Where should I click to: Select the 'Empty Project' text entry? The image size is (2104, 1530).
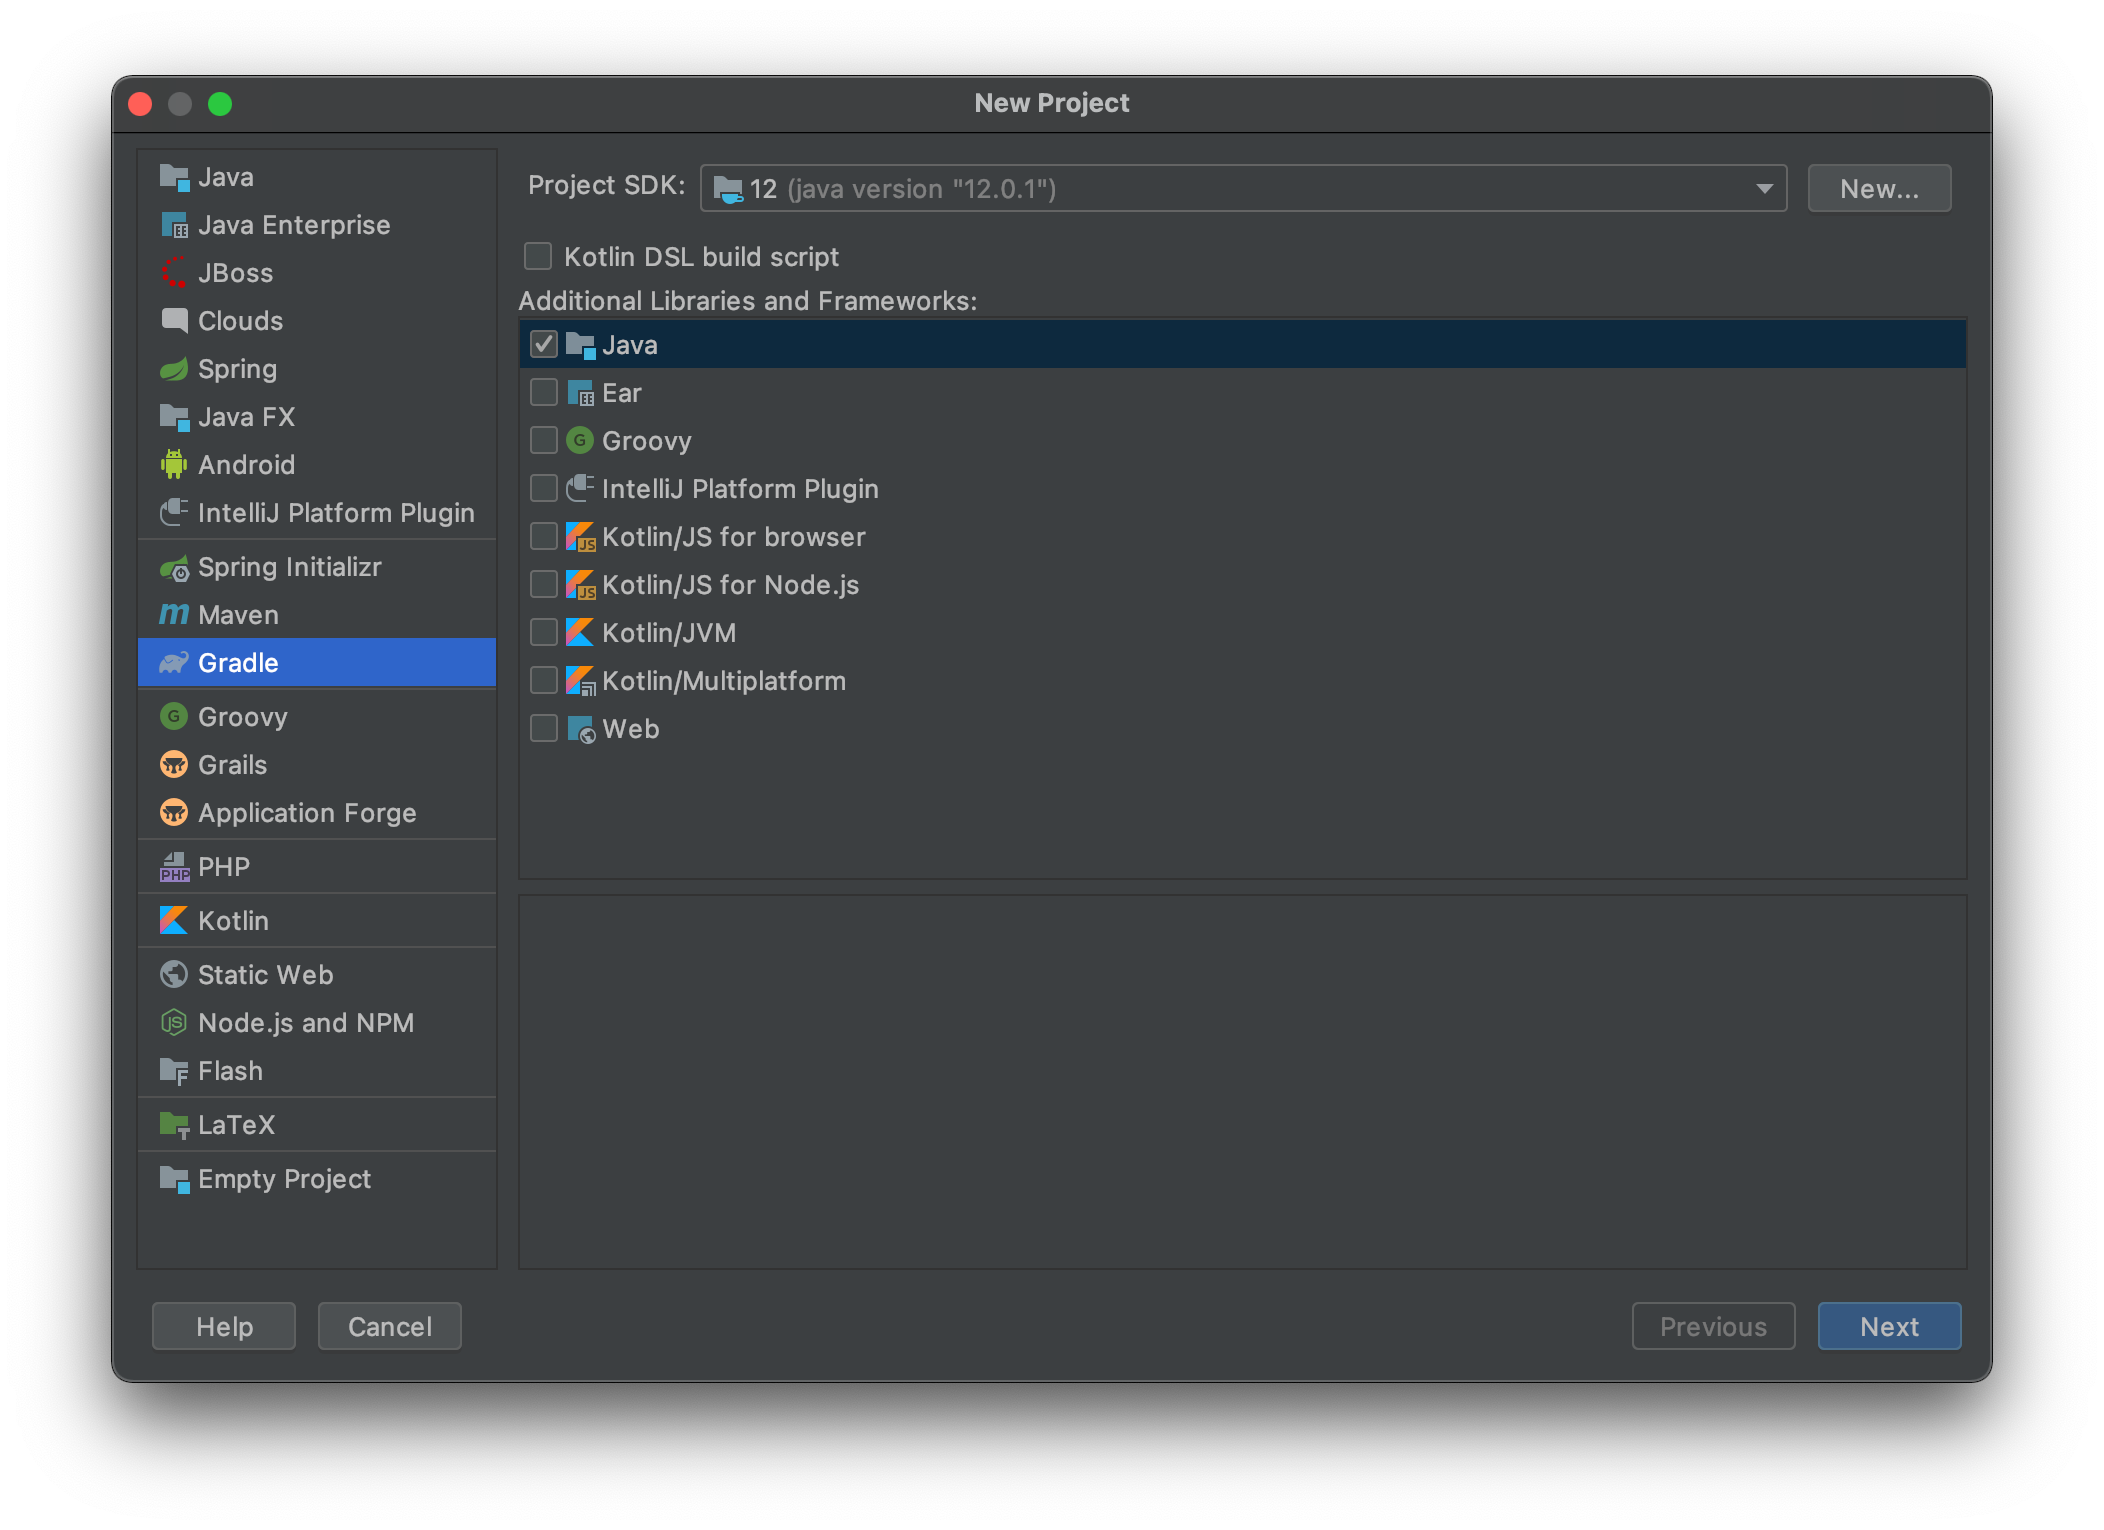[x=284, y=1179]
